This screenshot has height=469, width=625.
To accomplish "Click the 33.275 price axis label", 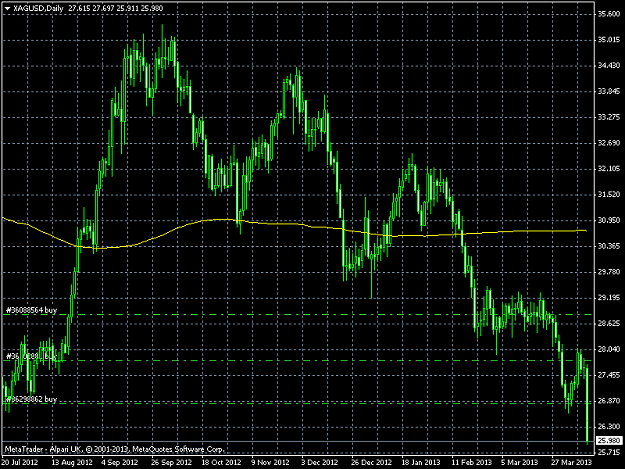I will pos(609,117).
